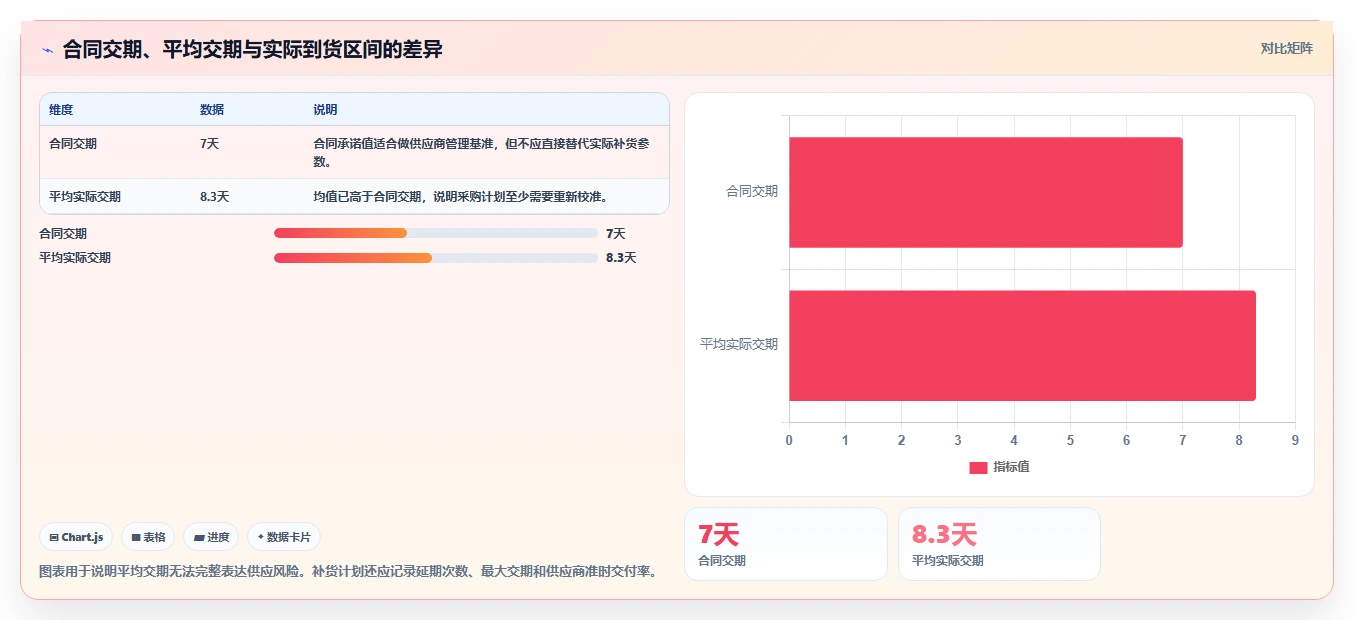Click the 合同交期 progress bar
Screen dimensions: 1354x620
(436, 233)
